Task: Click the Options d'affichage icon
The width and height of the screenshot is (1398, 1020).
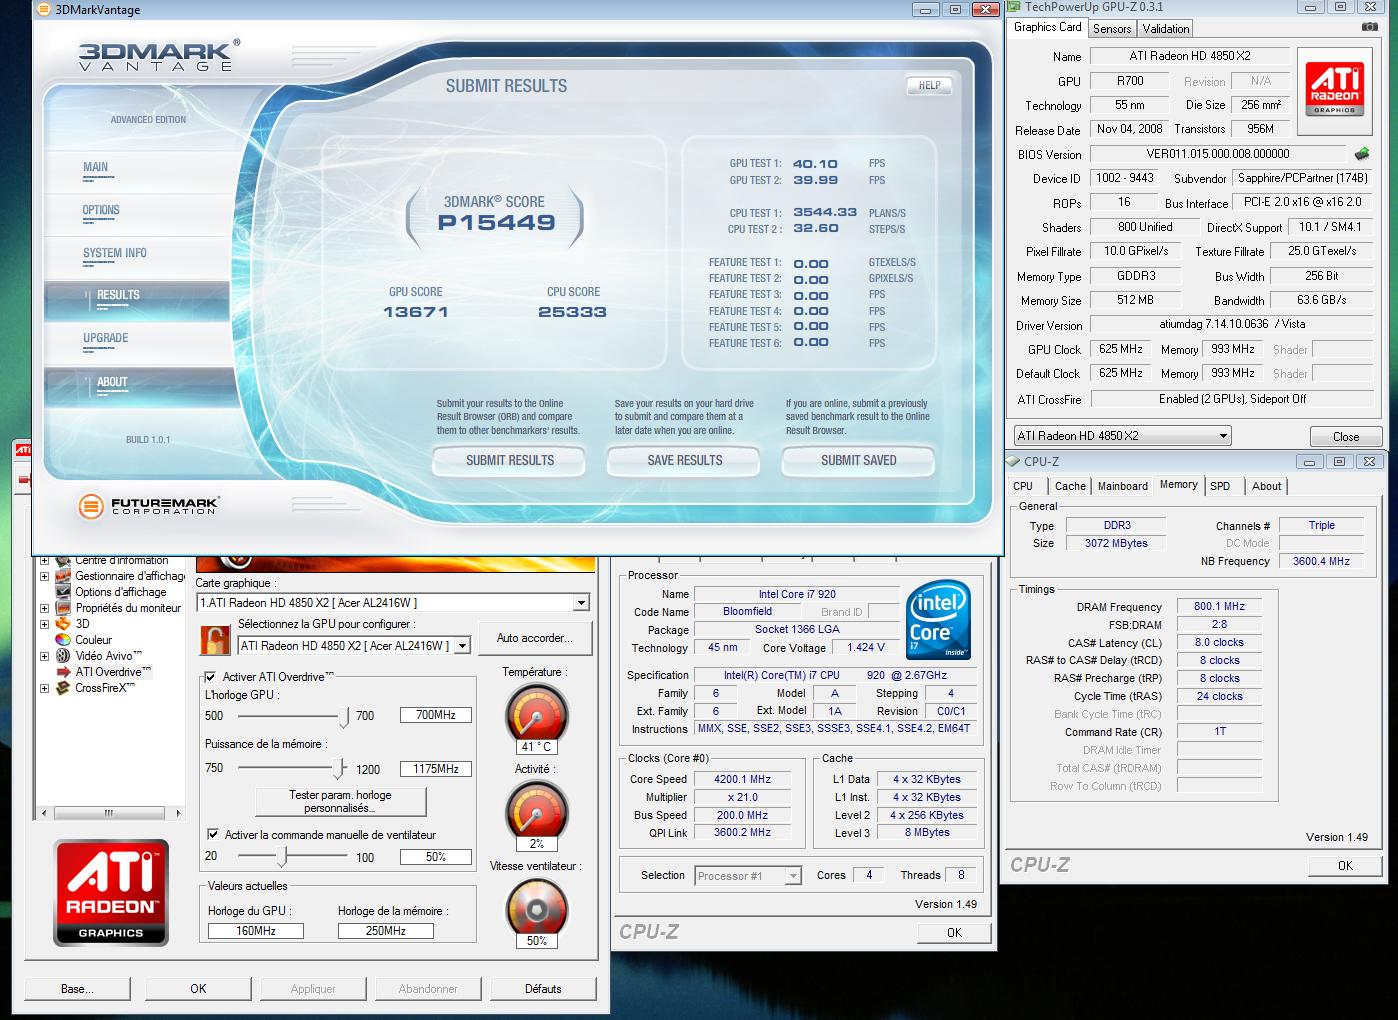Action: (63, 592)
